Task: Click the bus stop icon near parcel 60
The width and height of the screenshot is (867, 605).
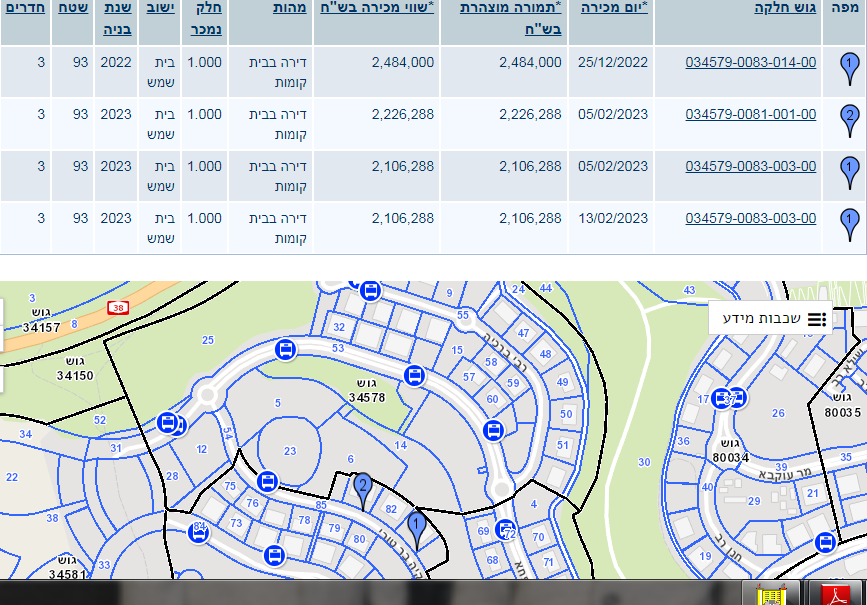Action: (493, 430)
